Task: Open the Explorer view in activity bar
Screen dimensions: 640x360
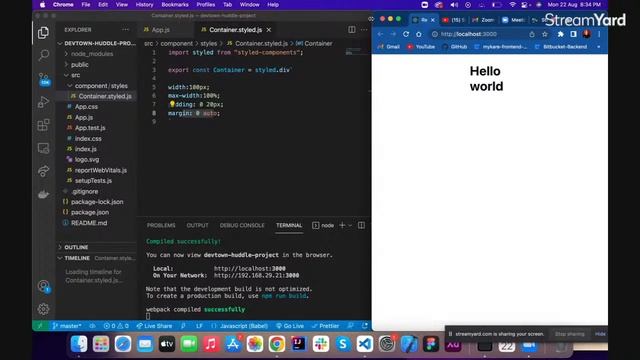Action: [x=43, y=32]
